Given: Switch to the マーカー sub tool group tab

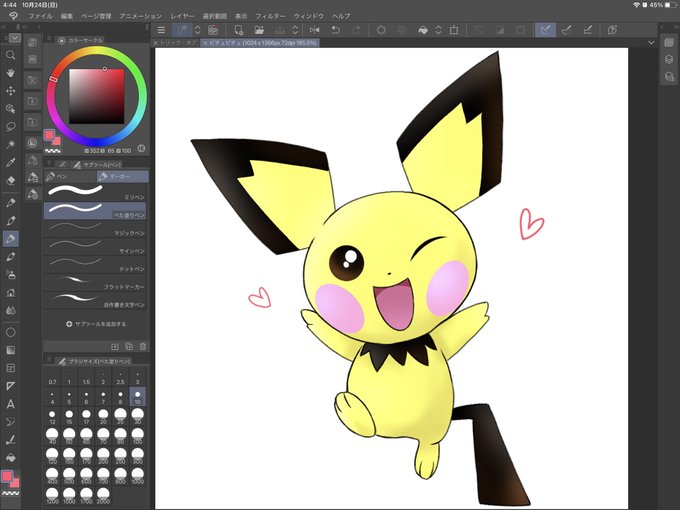Looking at the screenshot, I should (x=123, y=177).
